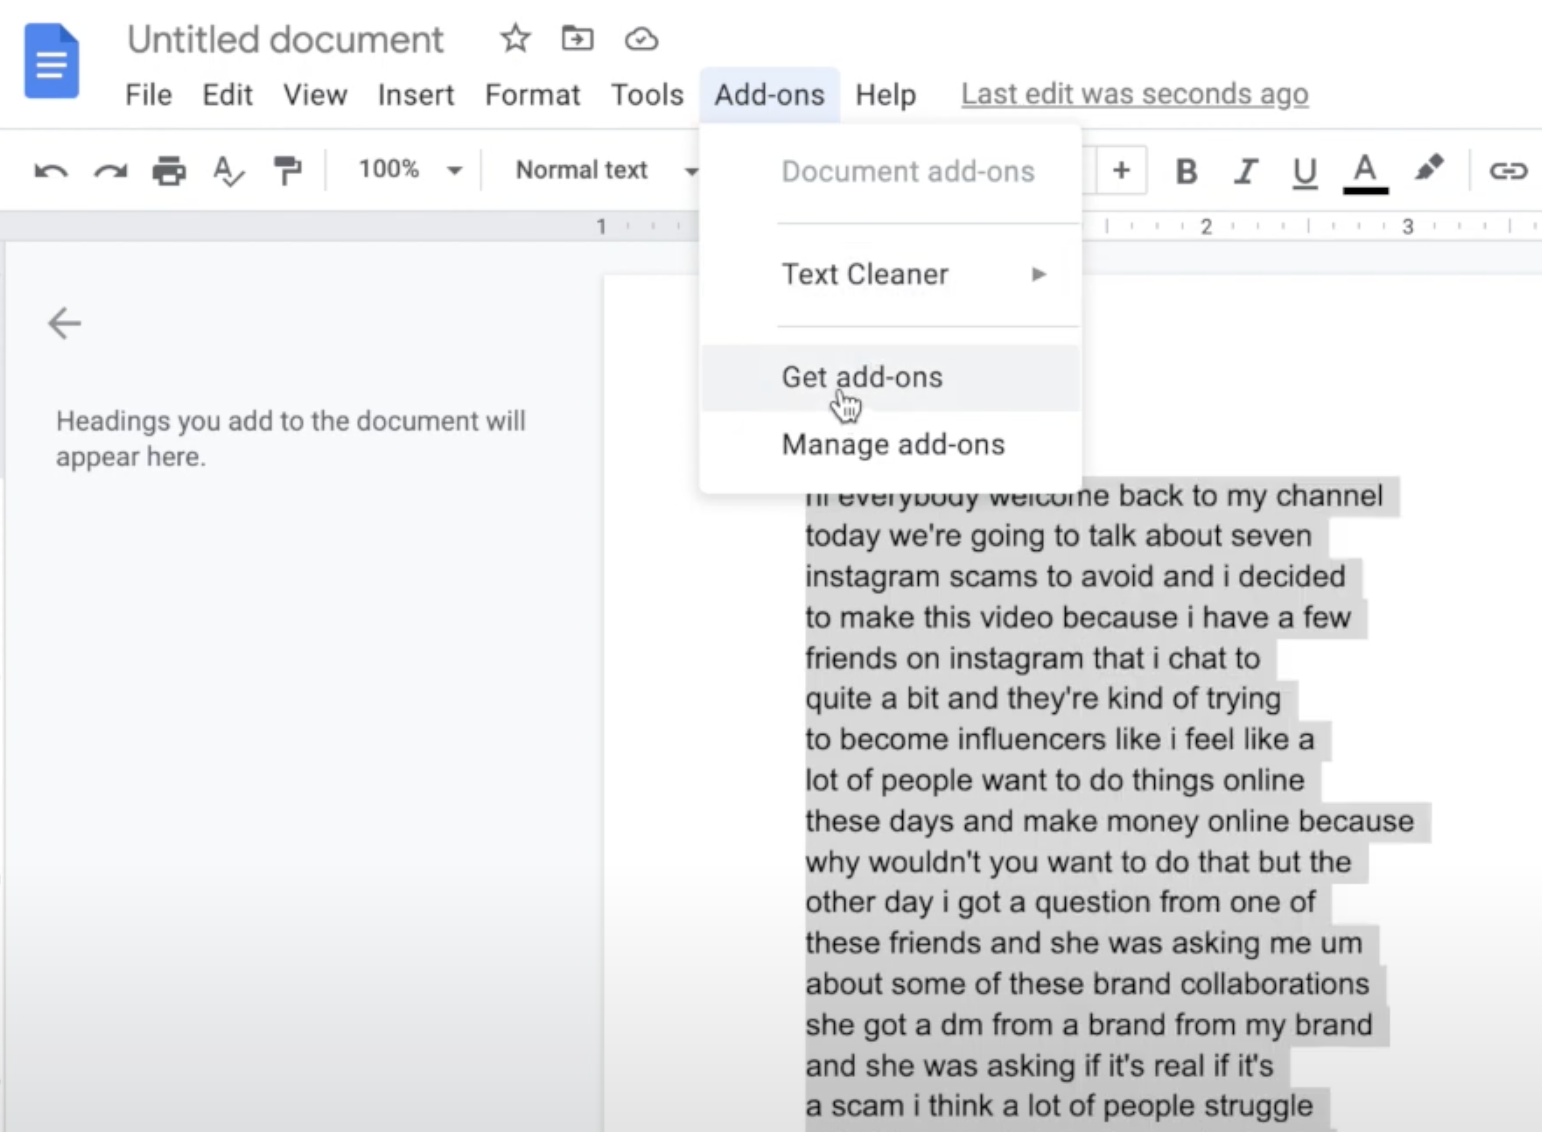Open the View menu

[x=315, y=95]
